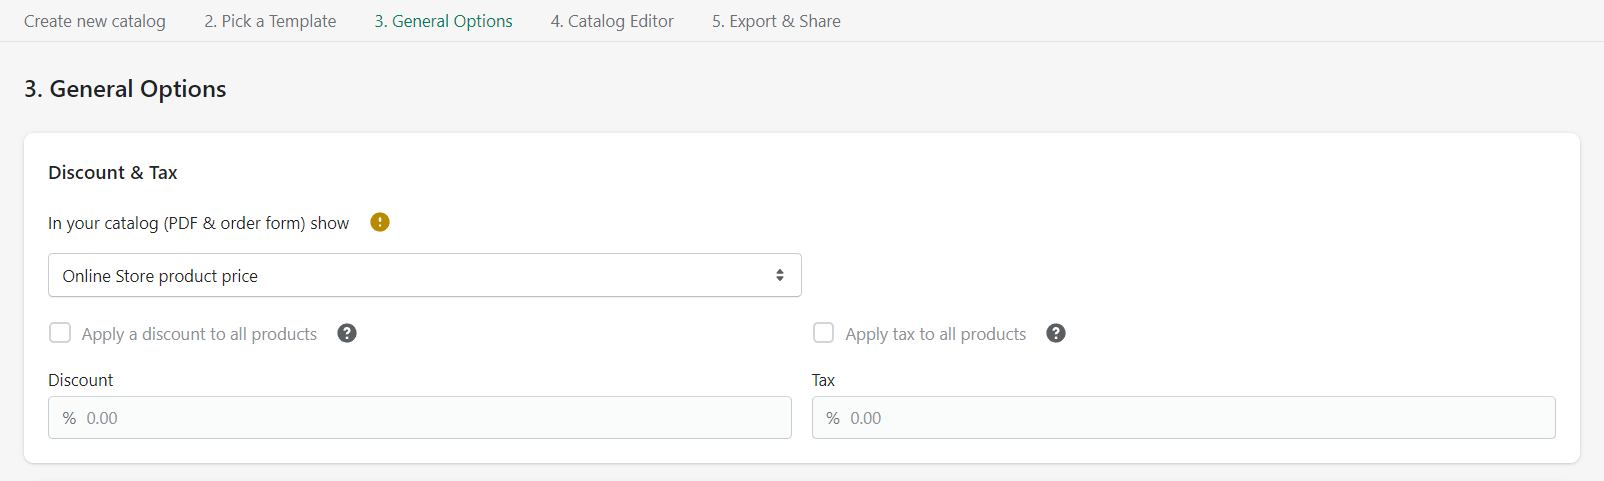
Task: Open the 4. Catalog Editor tab
Action: point(612,21)
